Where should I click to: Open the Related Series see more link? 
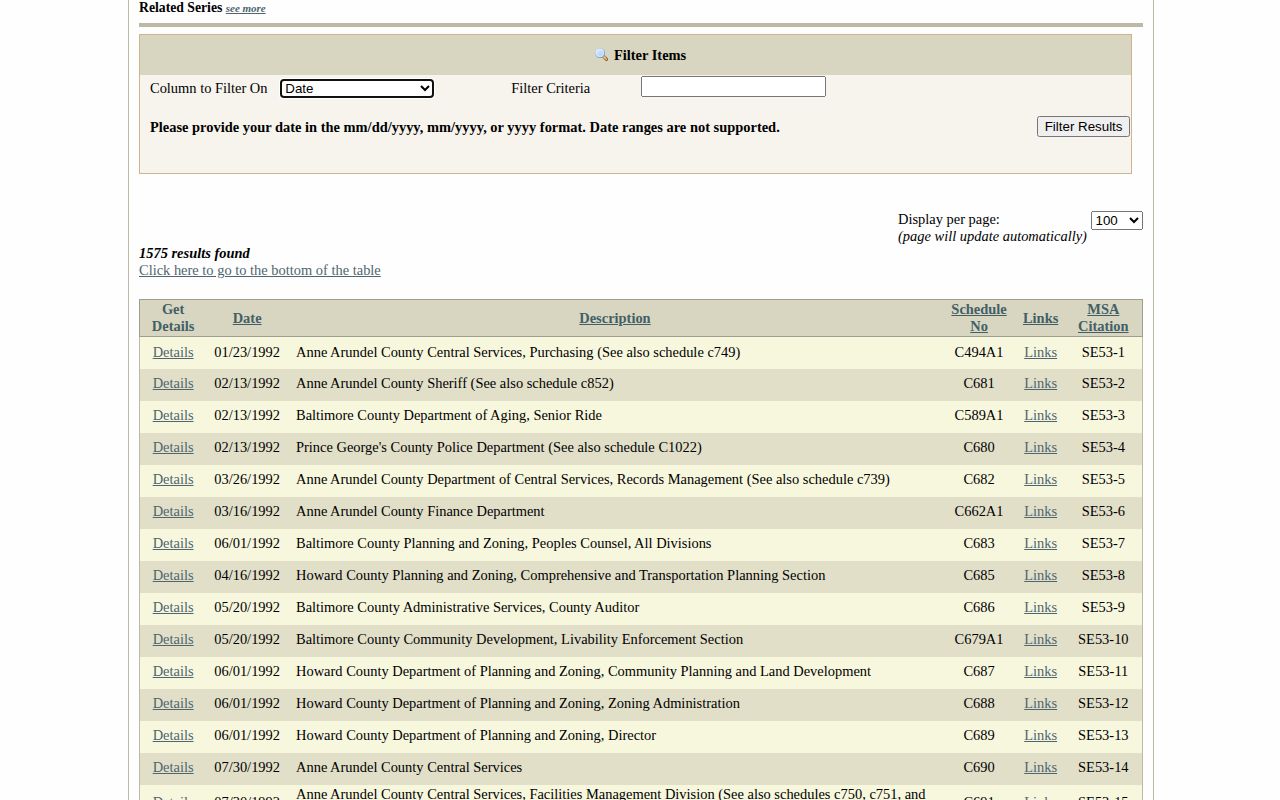click(x=245, y=9)
